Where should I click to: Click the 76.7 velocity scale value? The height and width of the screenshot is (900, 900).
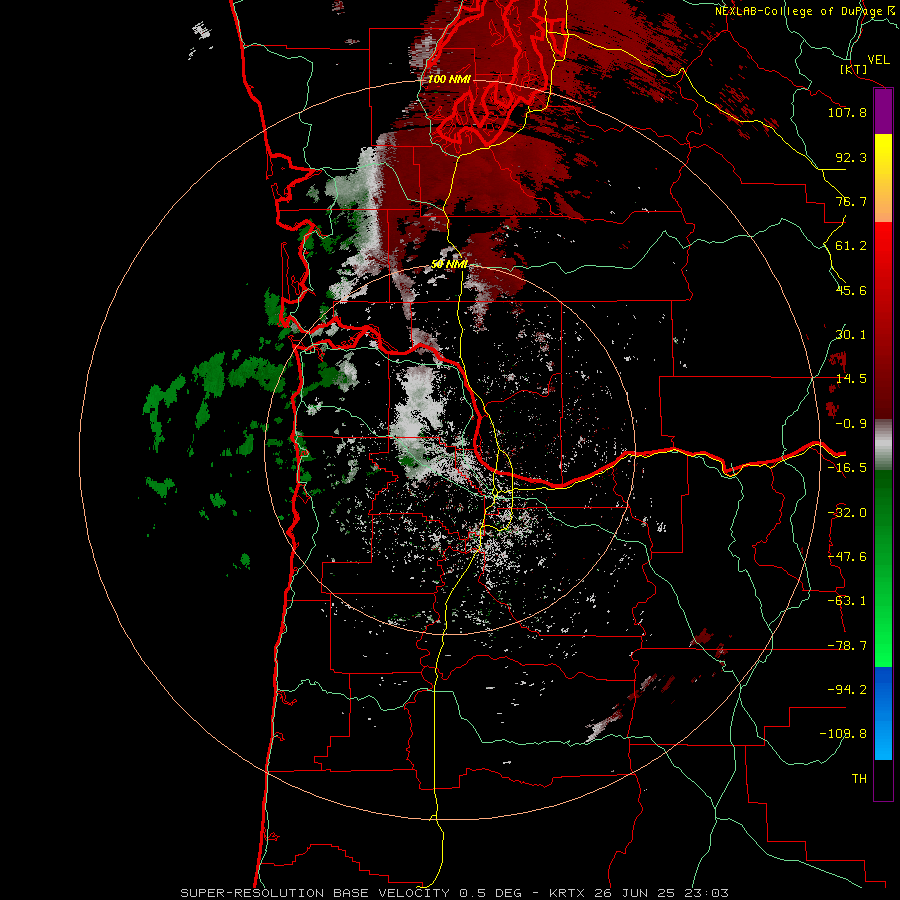click(x=851, y=201)
